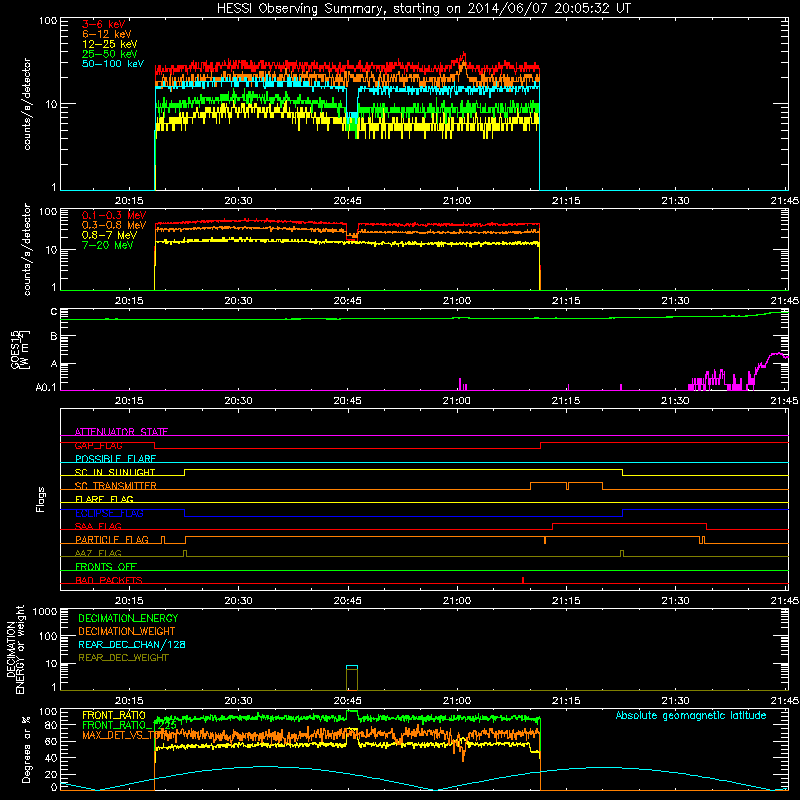Click the DECIMATION_WEIGHT legend label

click(127, 632)
